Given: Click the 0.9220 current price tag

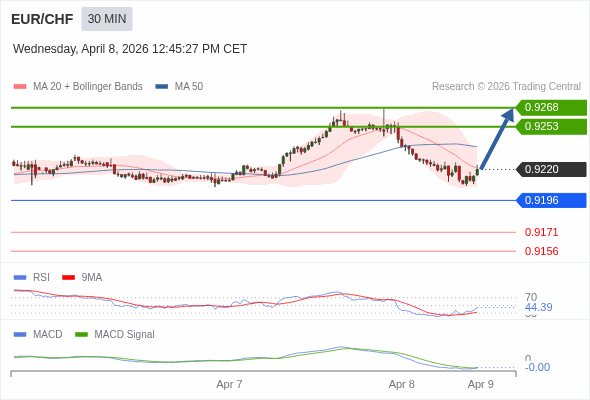Looking at the screenshot, I should click(551, 169).
